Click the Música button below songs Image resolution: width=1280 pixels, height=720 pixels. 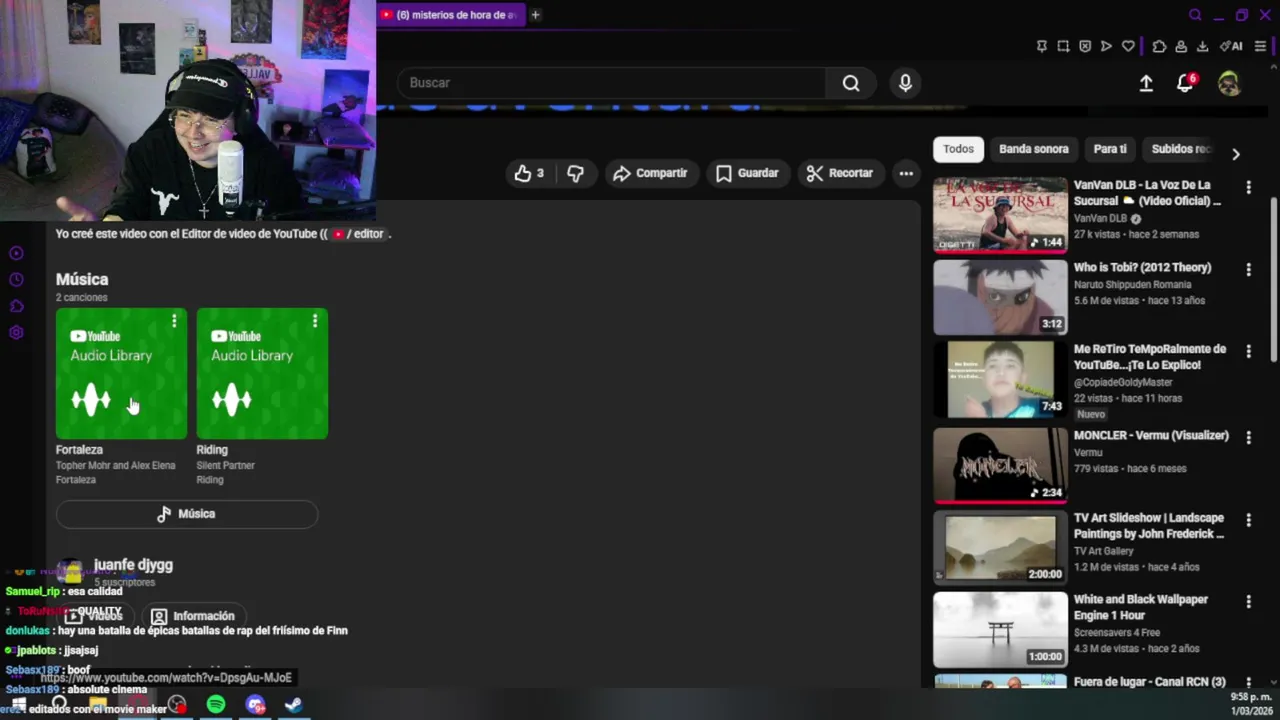(x=187, y=514)
